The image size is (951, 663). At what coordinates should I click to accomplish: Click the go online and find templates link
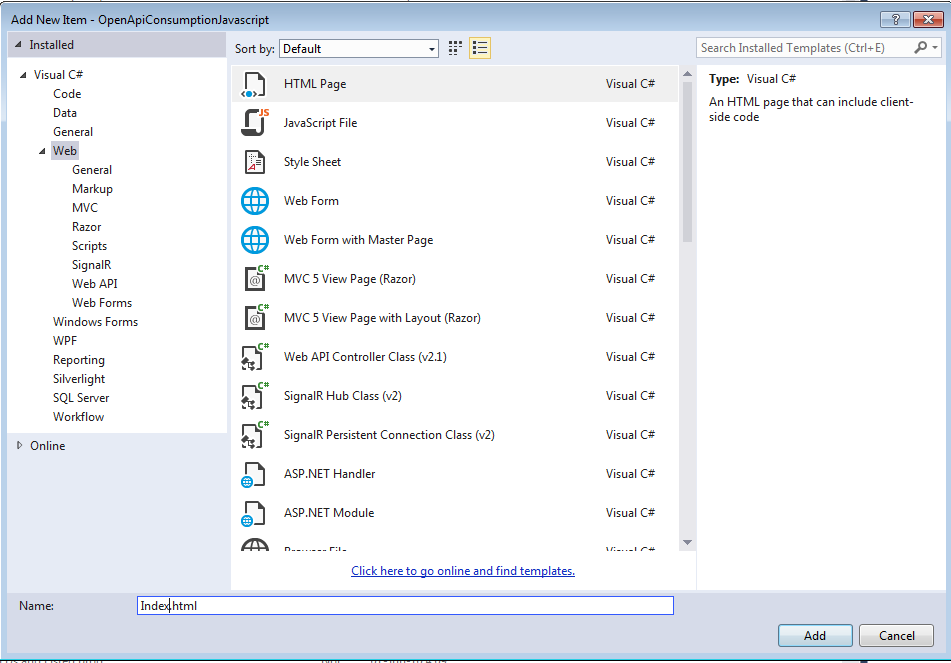[463, 571]
